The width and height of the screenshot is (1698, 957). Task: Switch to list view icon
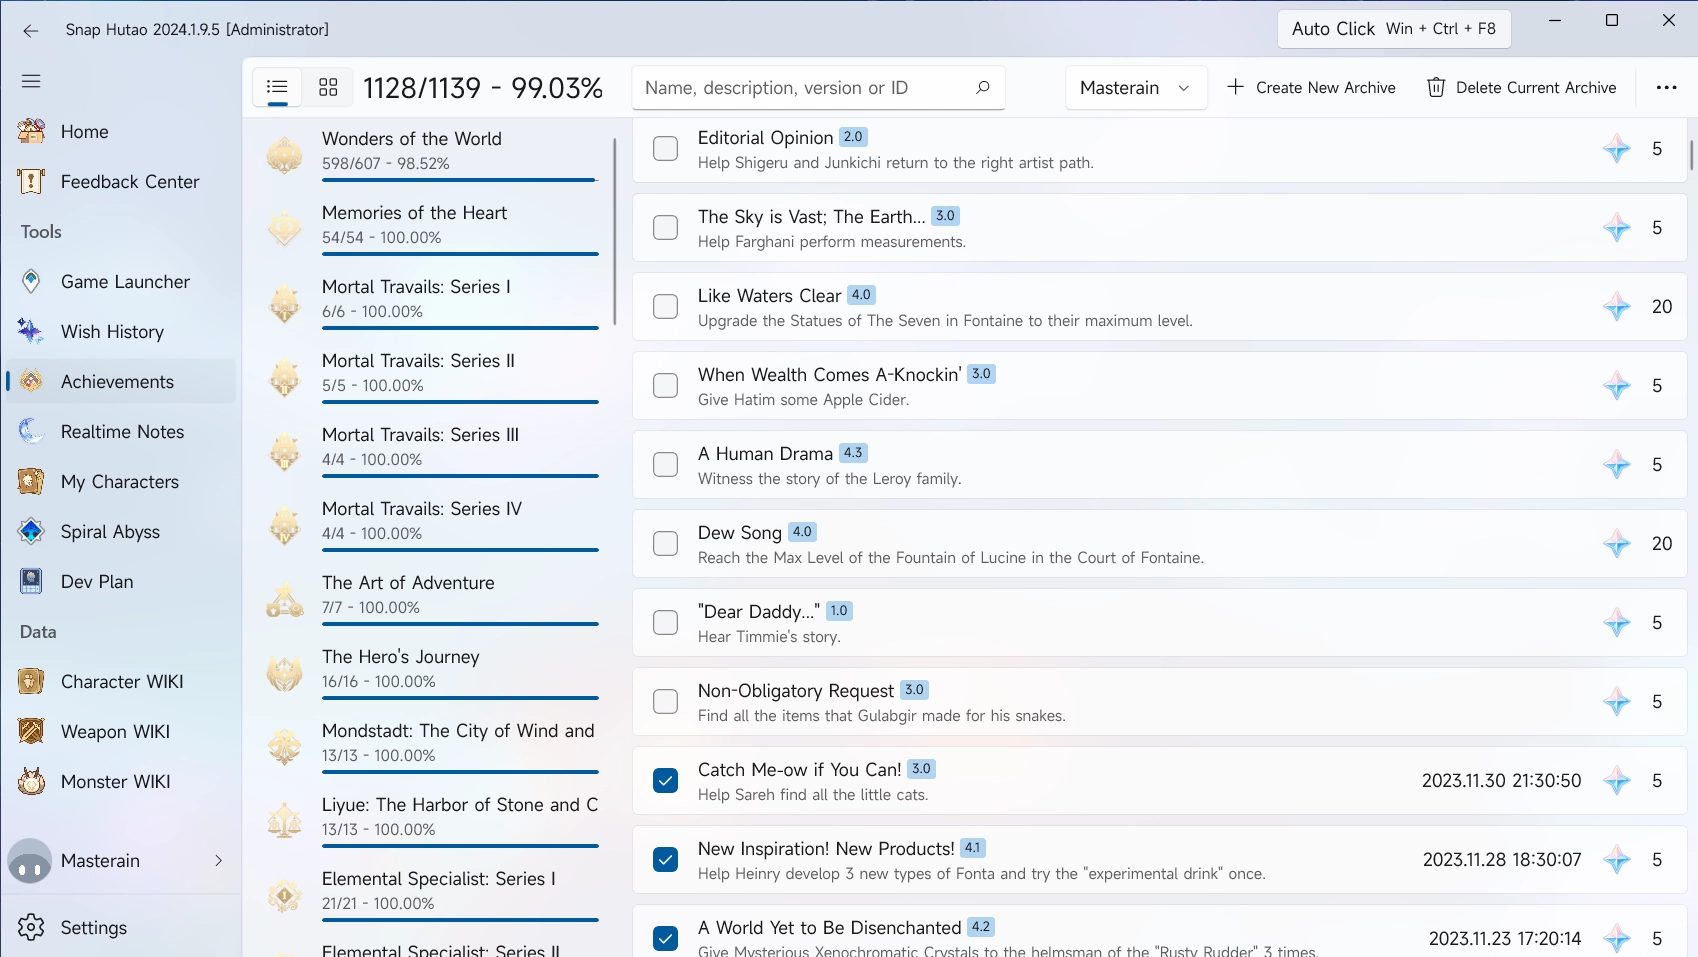tap(277, 87)
